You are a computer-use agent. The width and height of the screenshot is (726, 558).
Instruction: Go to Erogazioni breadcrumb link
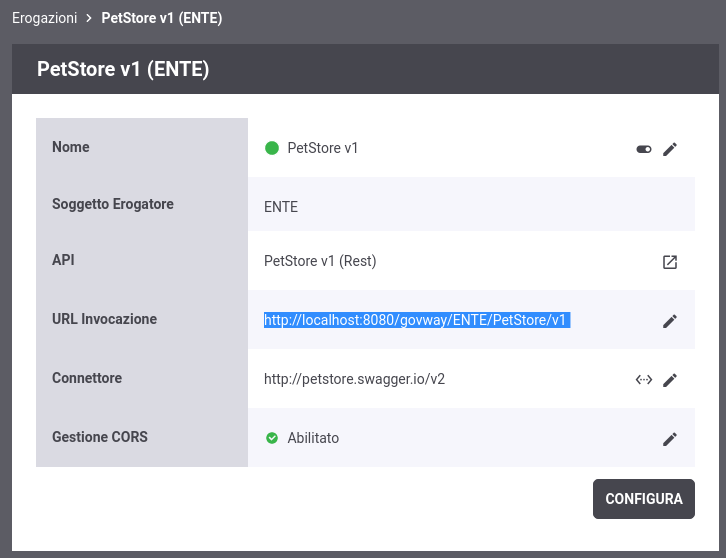coord(44,18)
